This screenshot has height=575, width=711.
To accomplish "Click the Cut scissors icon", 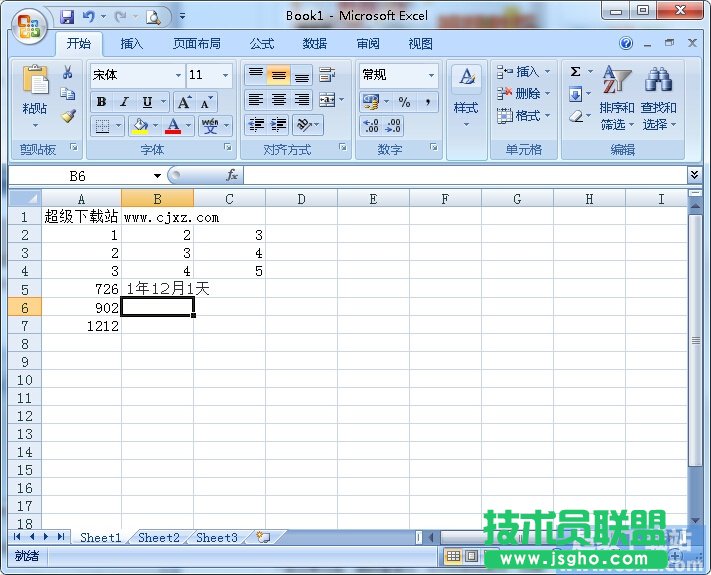I will tap(68, 73).
